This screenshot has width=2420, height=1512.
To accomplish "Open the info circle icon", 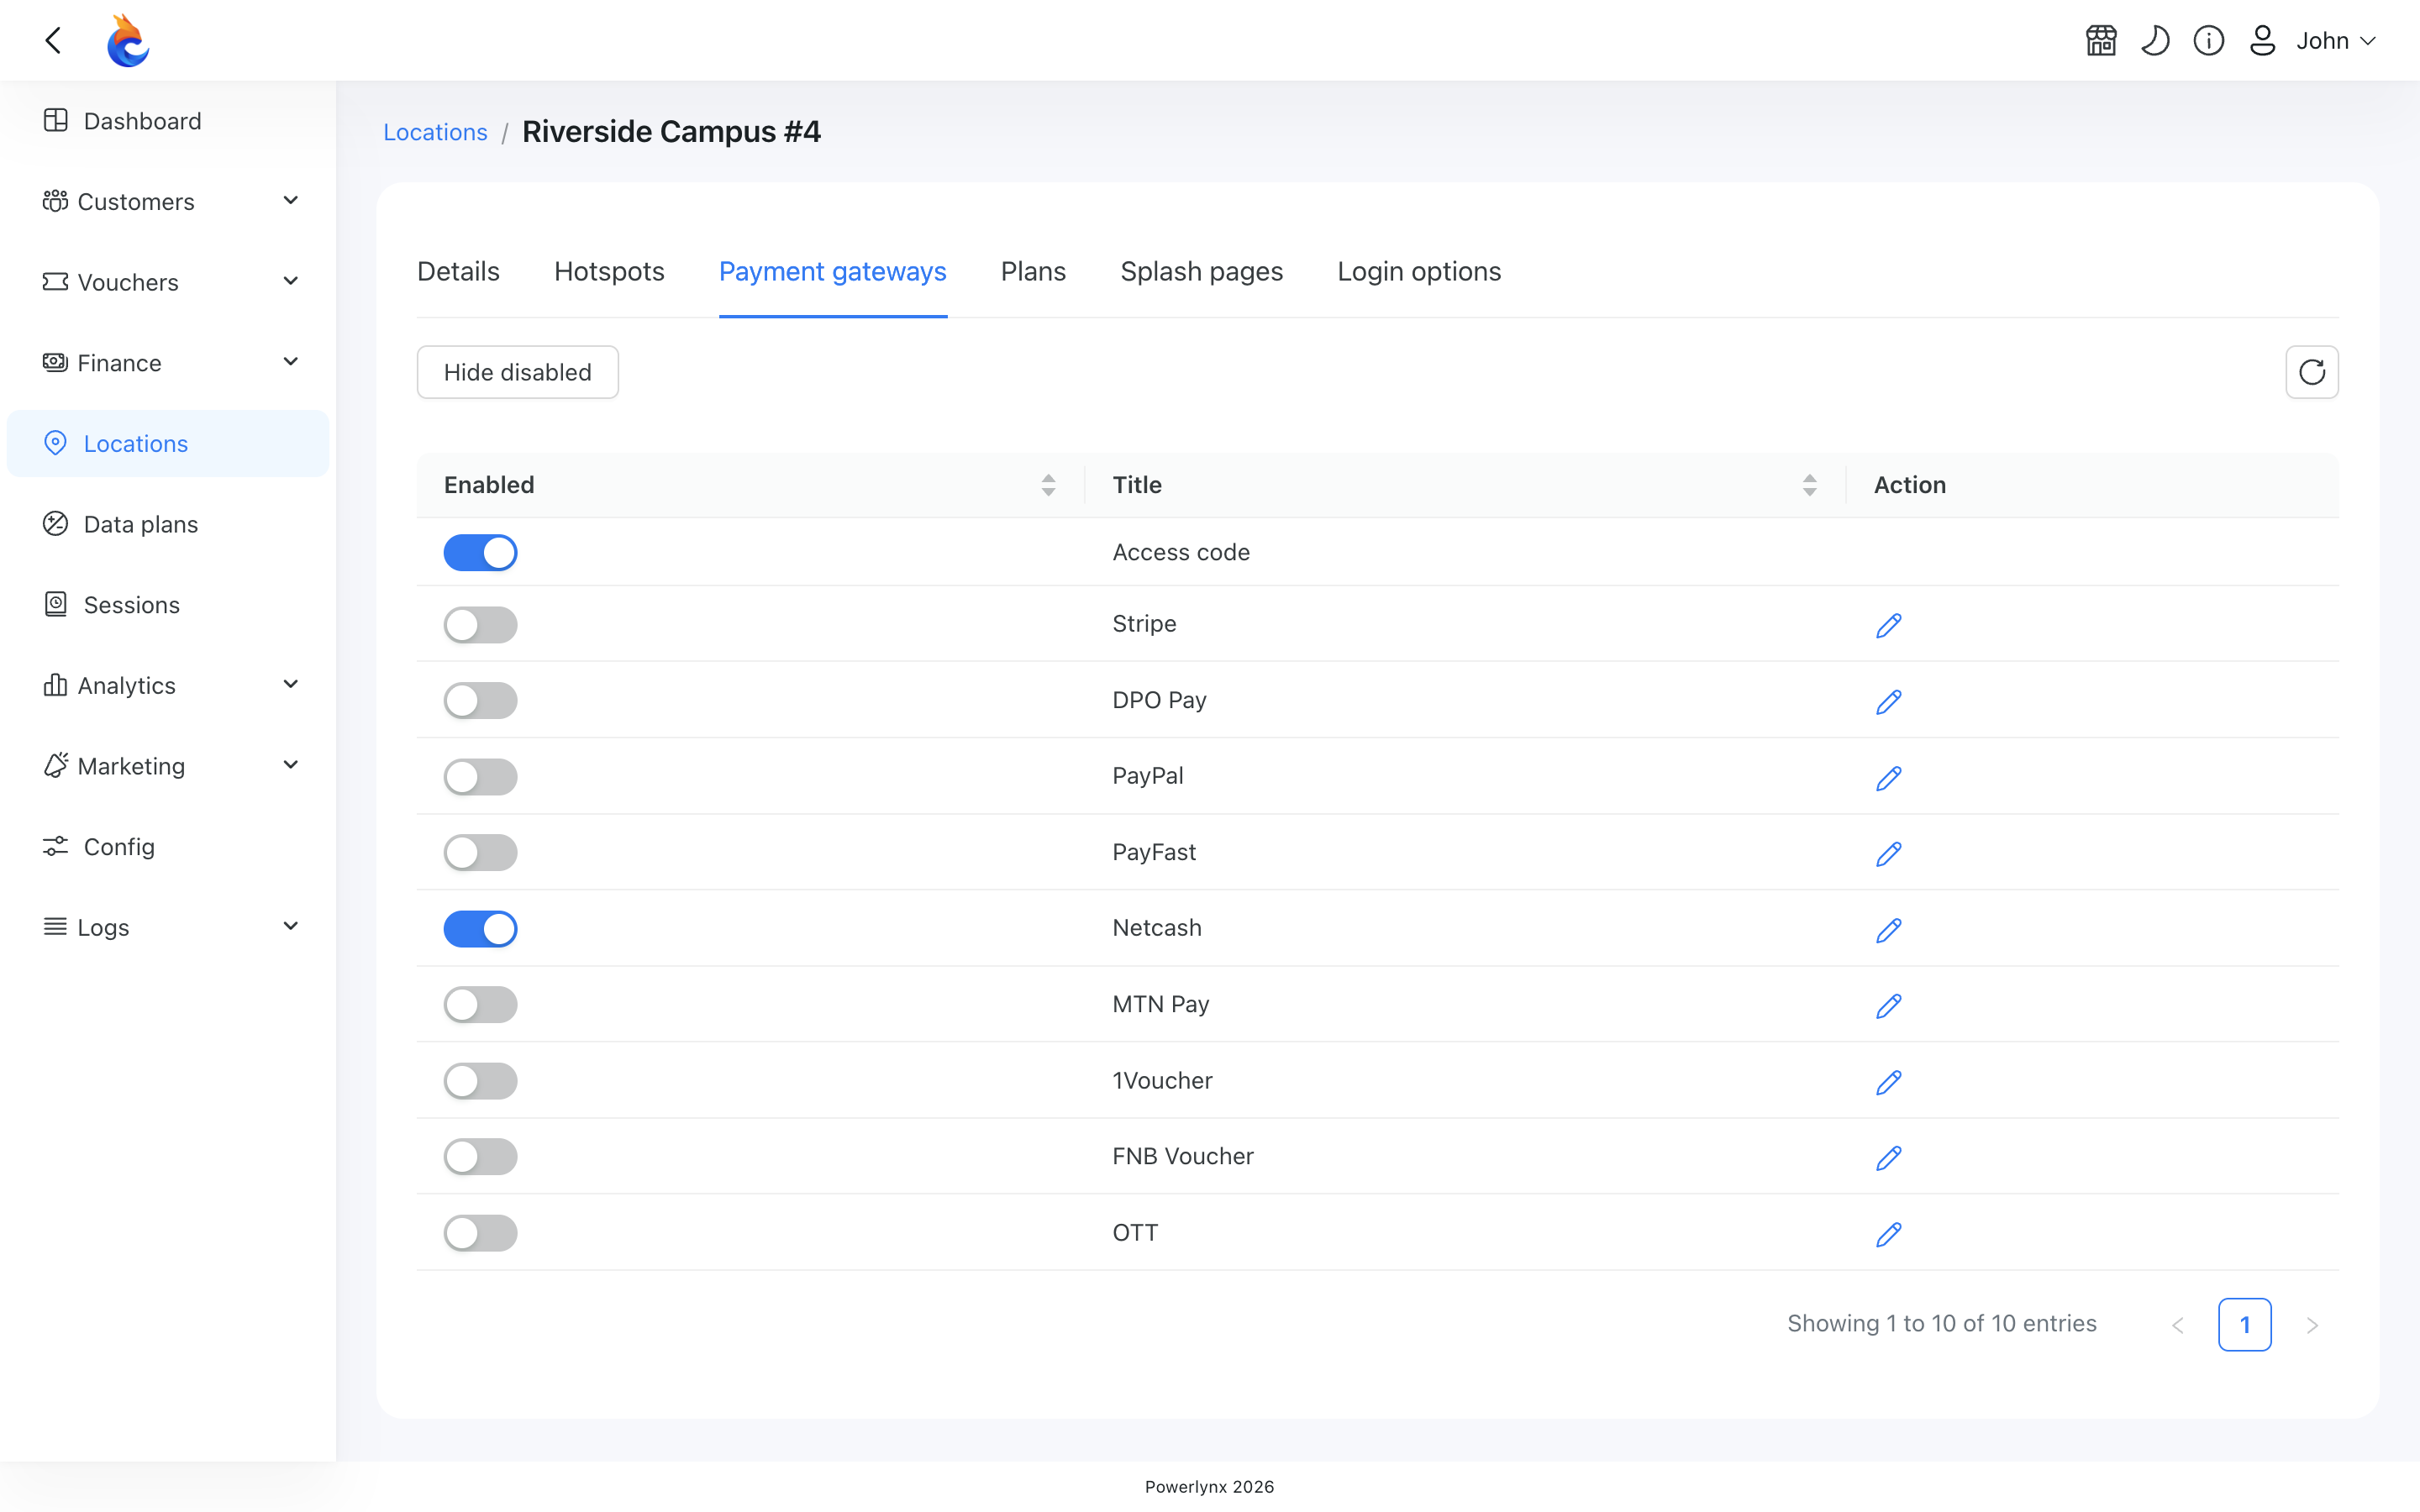I will (x=2209, y=41).
